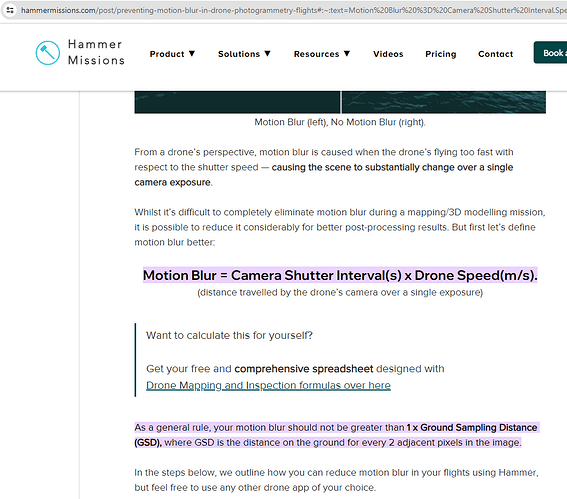The height and width of the screenshot is (499, 567).
Task: Go to the Videos page
Action: click(x=388, y=54)
